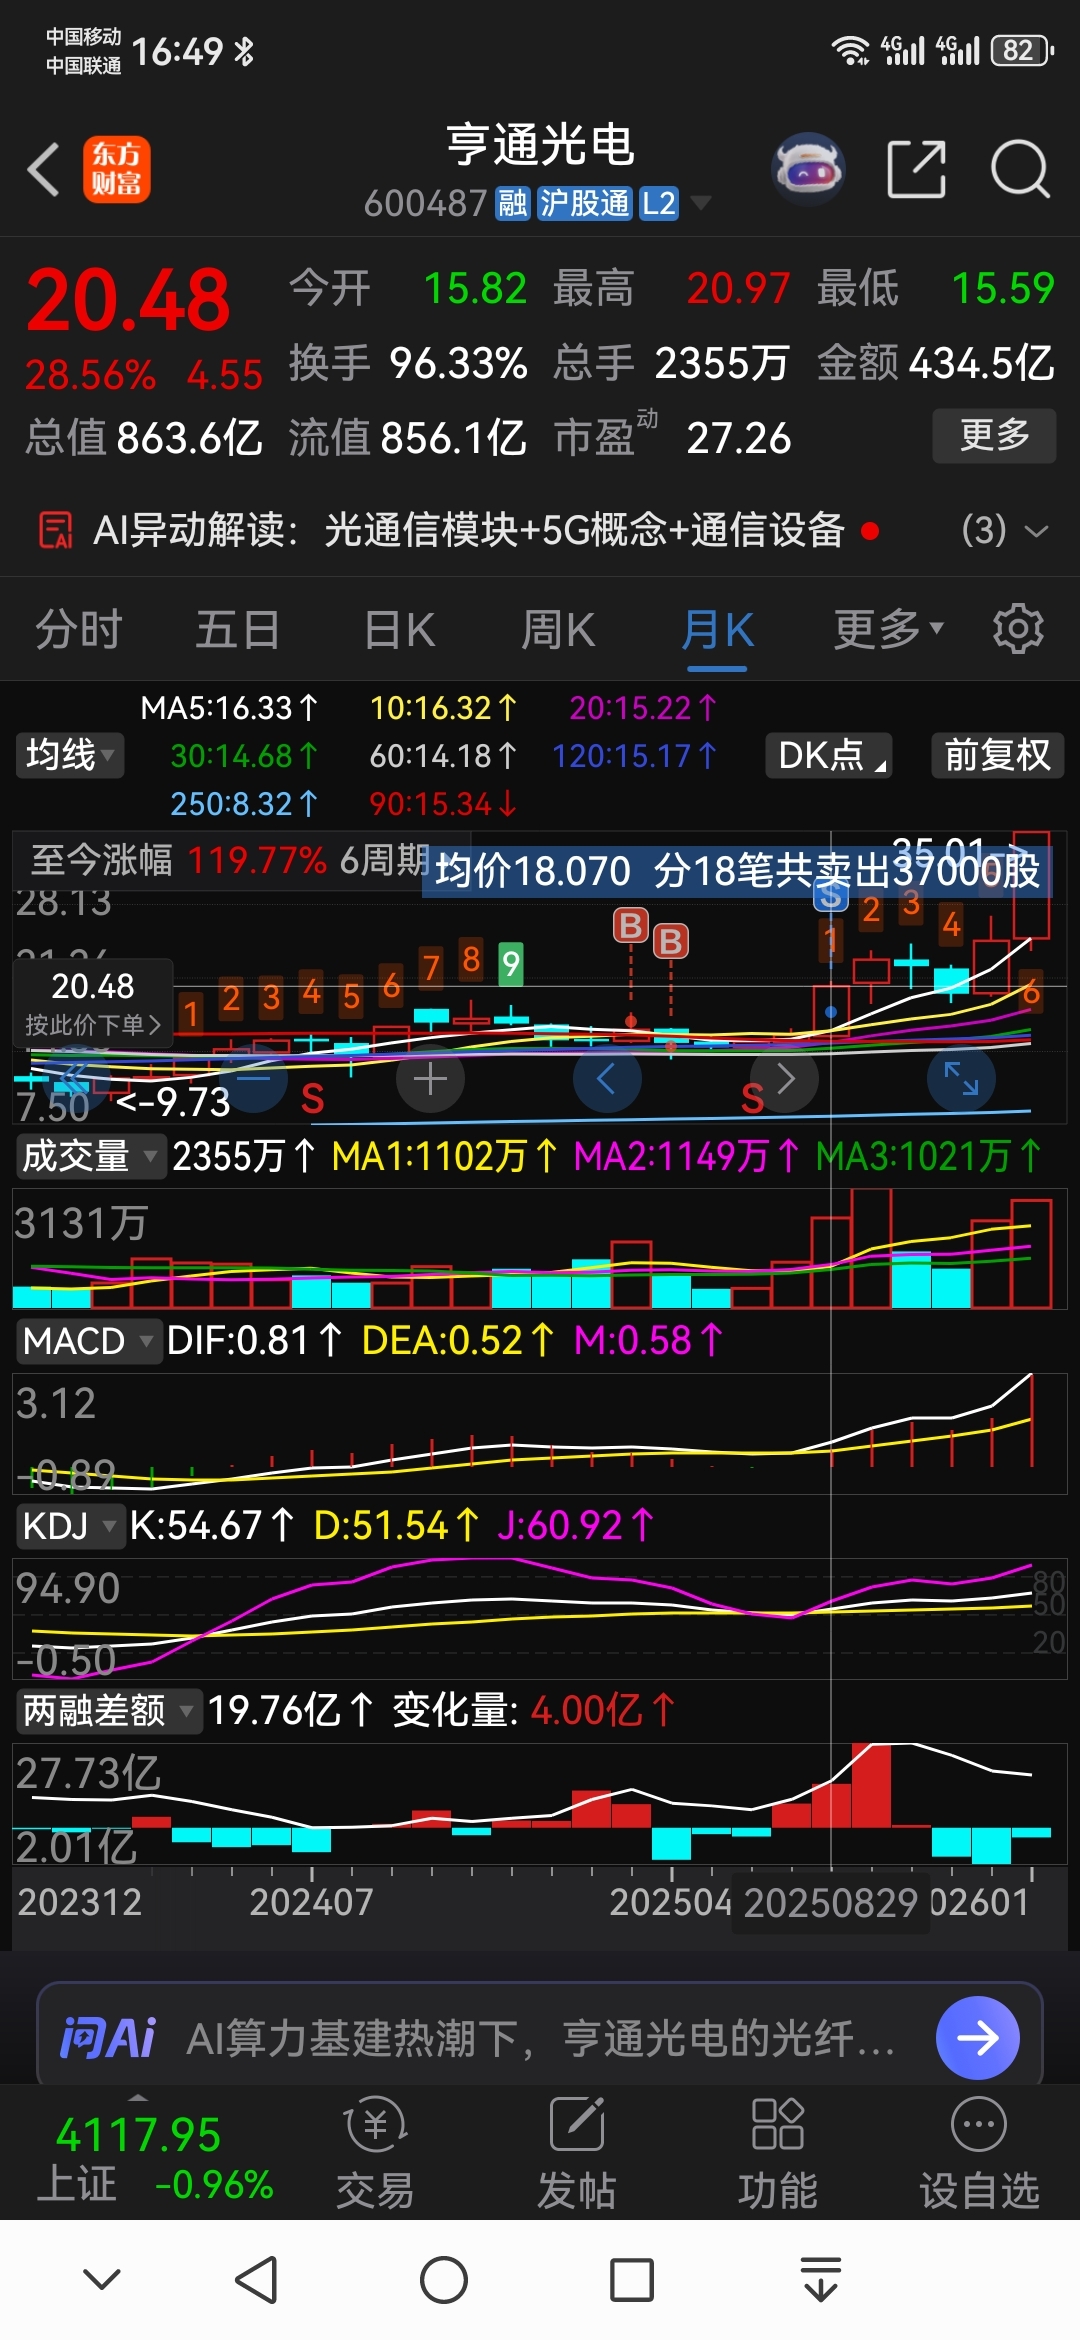1080x2340 pixels.
Task: Tap the chart zoom-out minus button
Action: (x=254, y=1079)
